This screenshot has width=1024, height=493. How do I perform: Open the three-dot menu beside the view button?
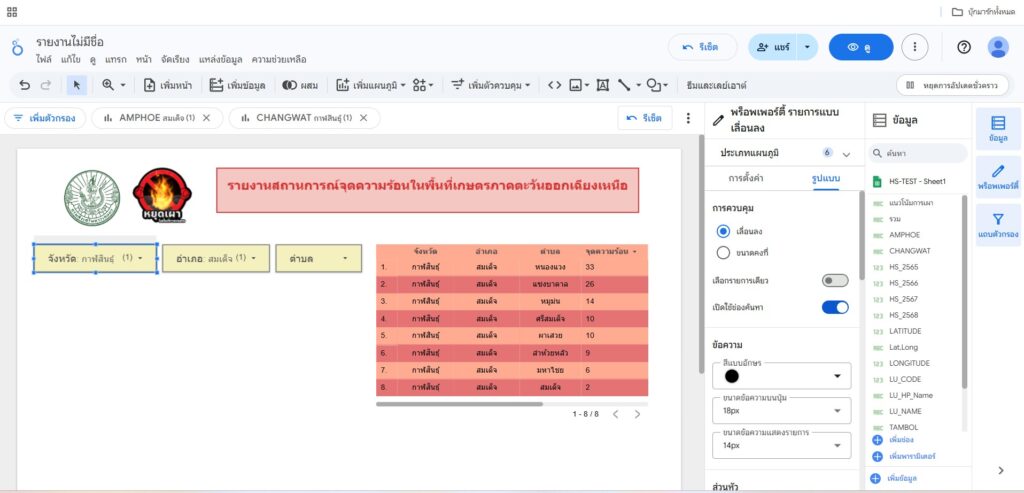(915, 47)
